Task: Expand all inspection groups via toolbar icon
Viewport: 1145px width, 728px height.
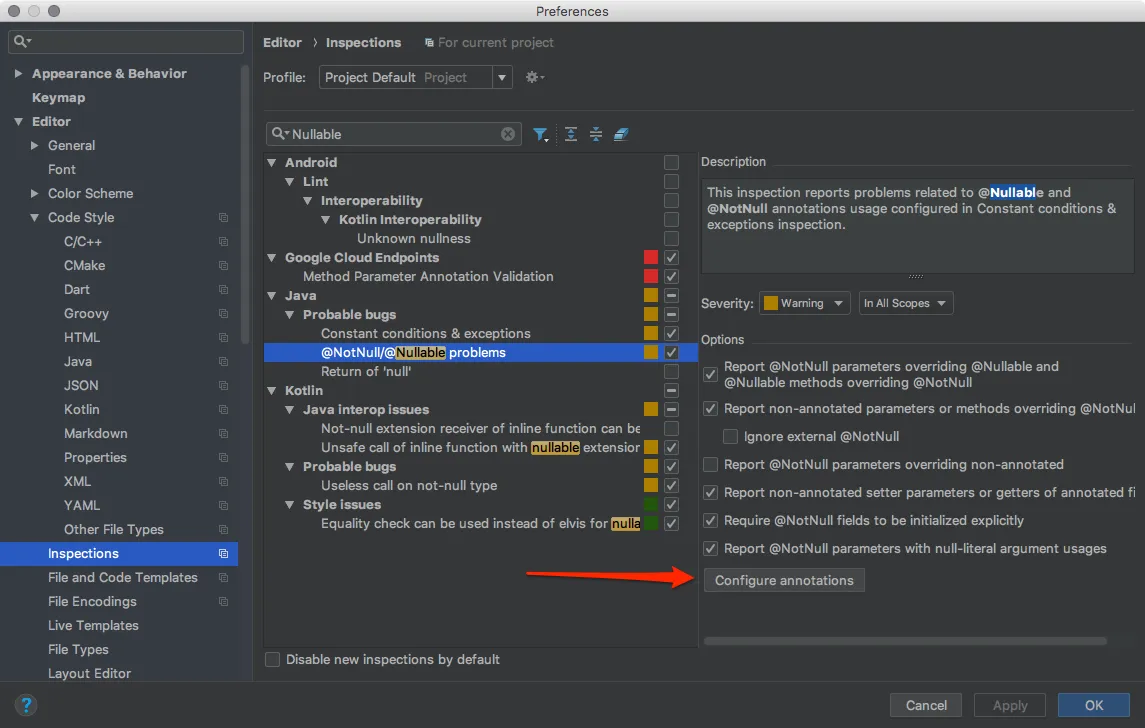Action: pyautogui.click(x=570, y=133)
